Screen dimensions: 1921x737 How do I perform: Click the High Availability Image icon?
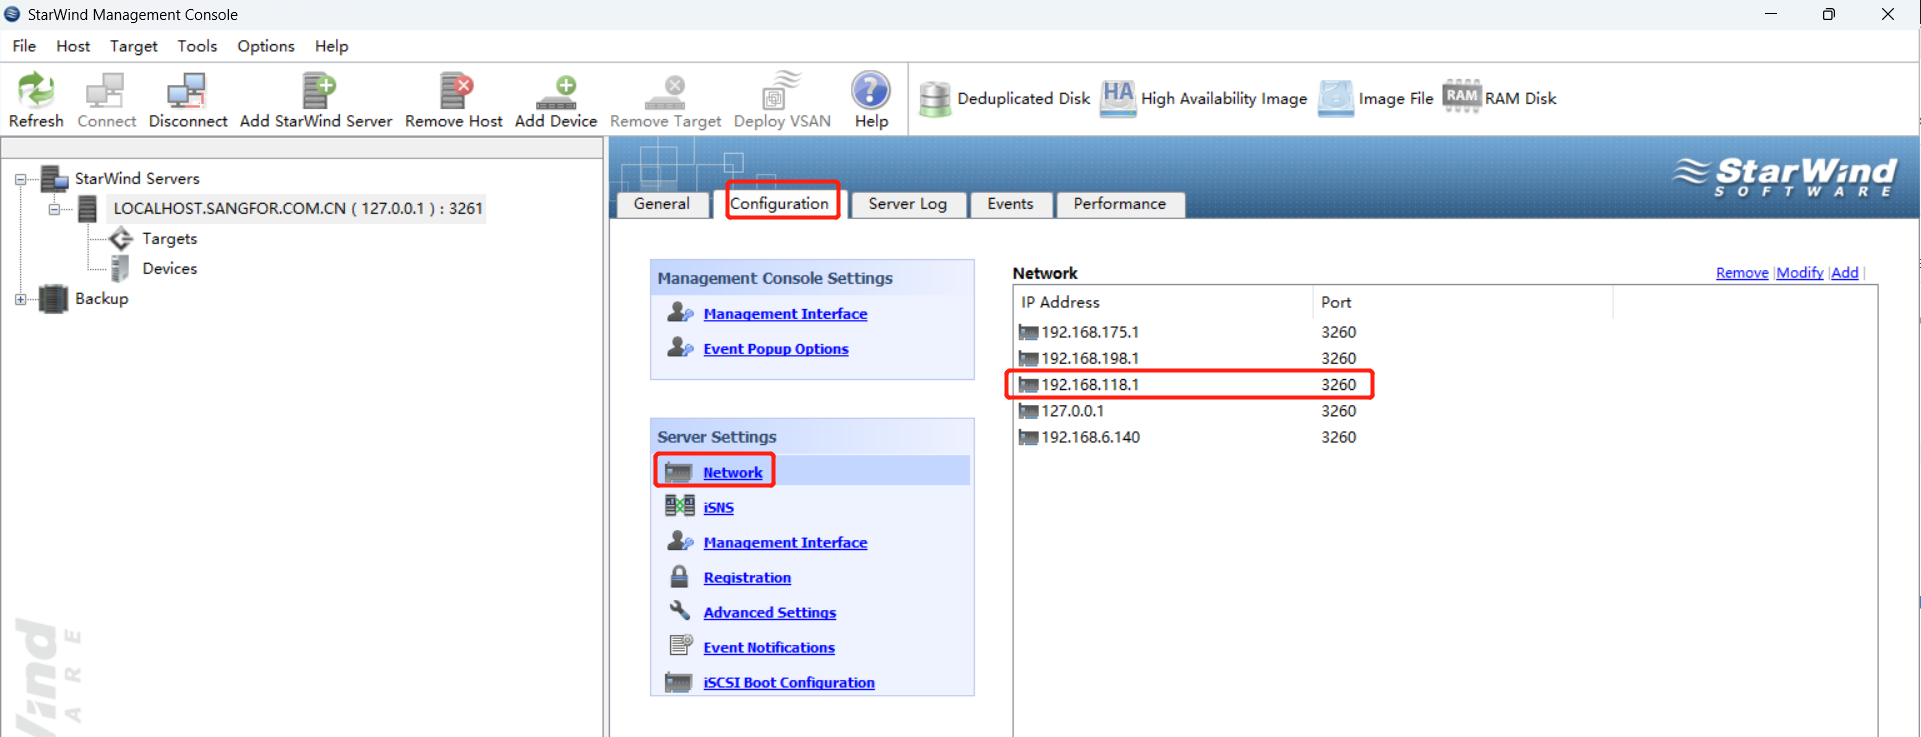1118,98
